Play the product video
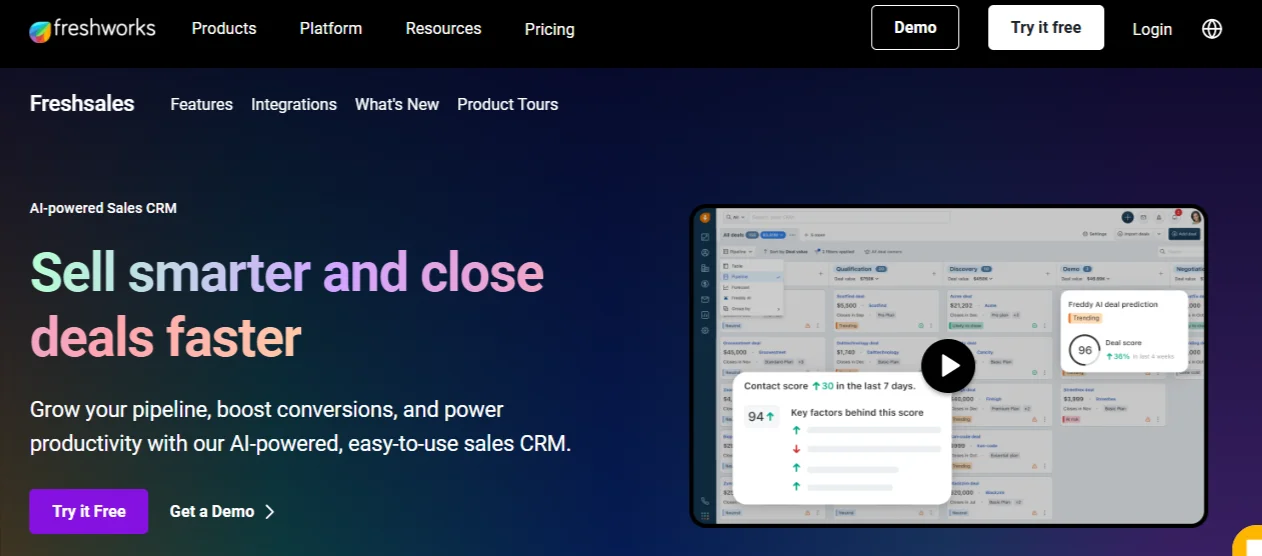1262x556 pixels. (x=947, y=366)
